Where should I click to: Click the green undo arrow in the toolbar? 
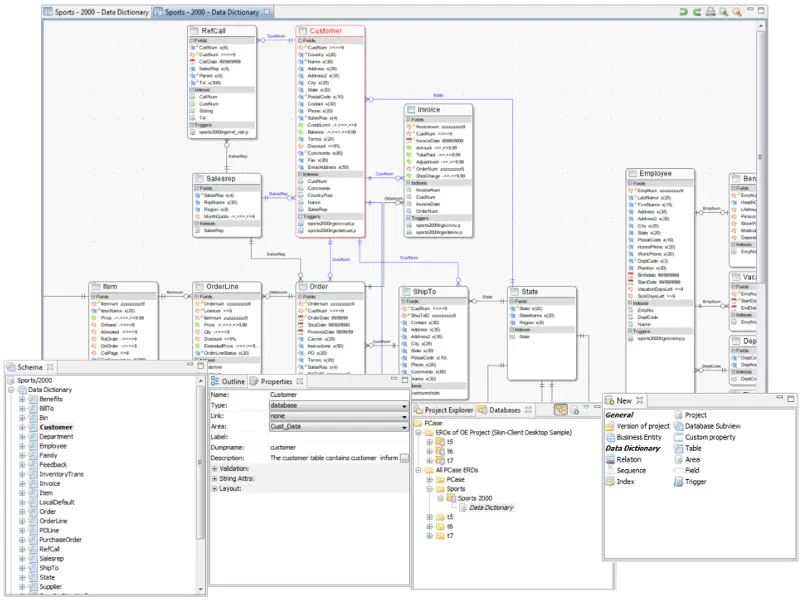click(x=683, y=12)
